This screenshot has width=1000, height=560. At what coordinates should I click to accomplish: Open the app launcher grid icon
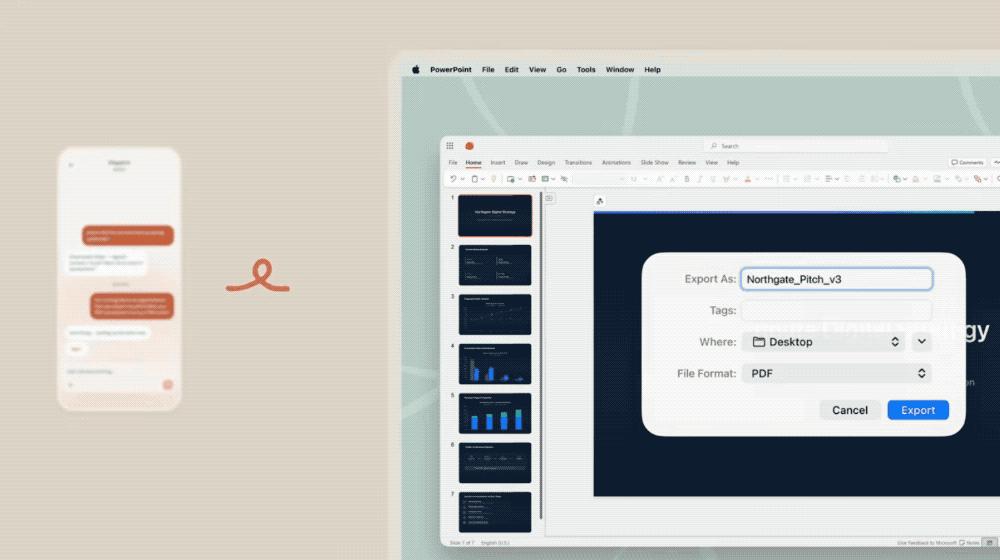point(450,146)
